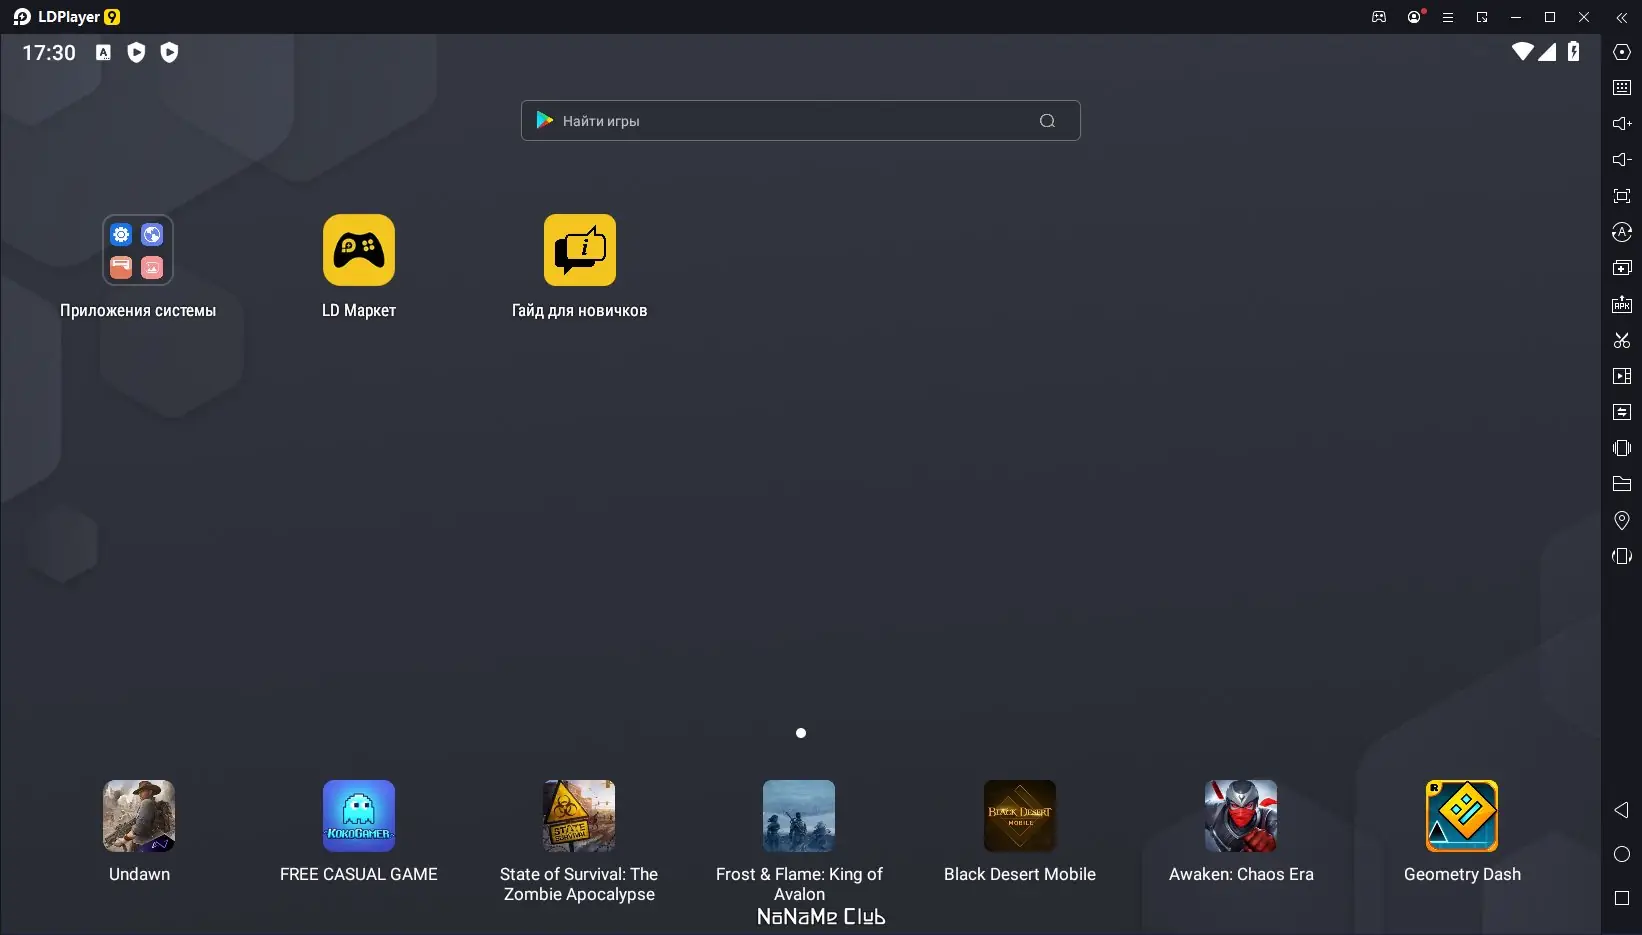This screenshot has width=1642, height=935.
Task: Open Awaken: Chaos Era game
Action: [x=1241, y=816]
